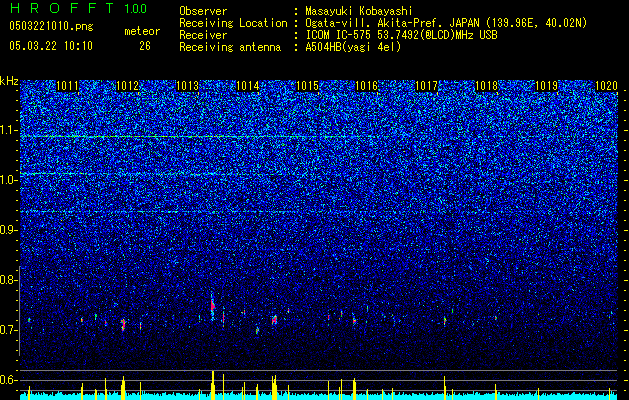Screen dimensions: 629x400
Task: Click the 1012 time marker
Action: pos(127,86)
